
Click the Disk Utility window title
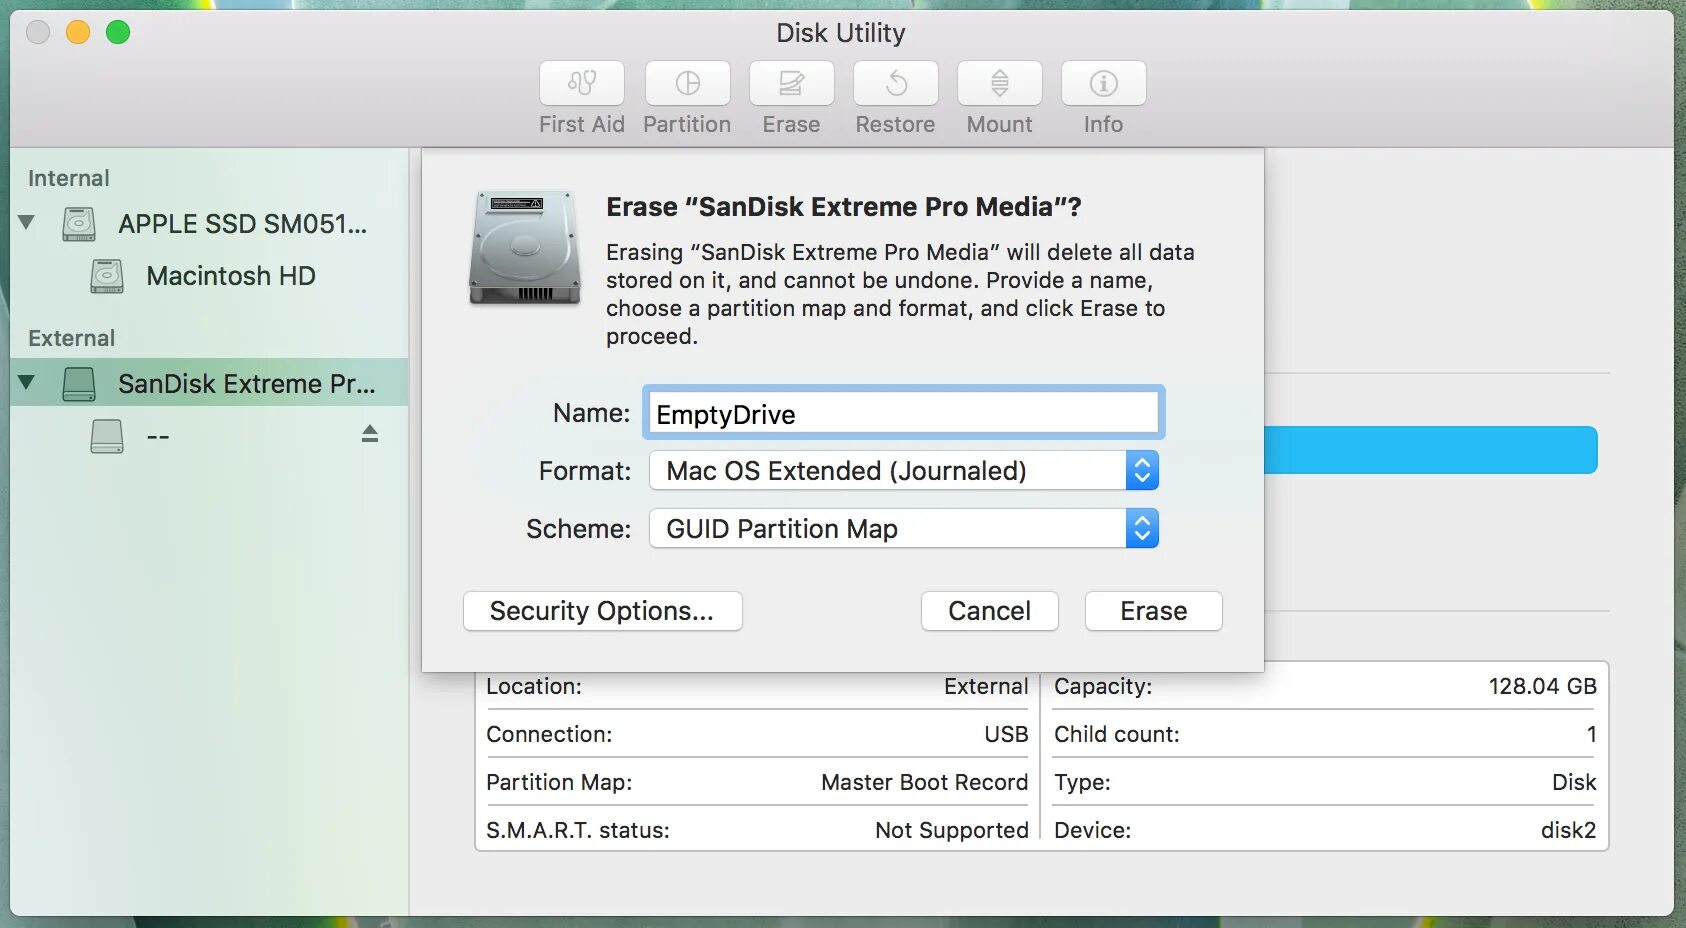[x=841, y=33]
